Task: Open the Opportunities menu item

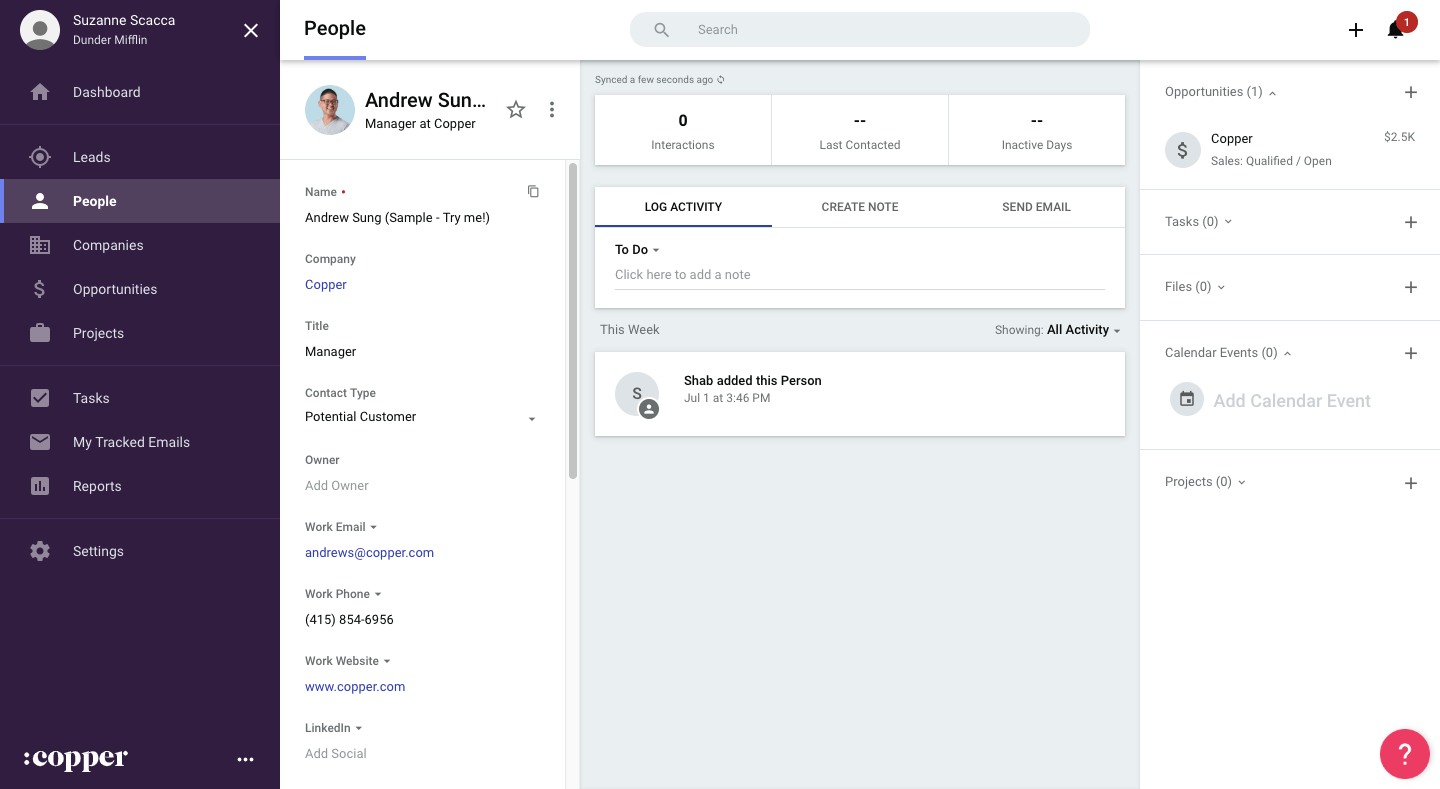Action: coord(140,289)
